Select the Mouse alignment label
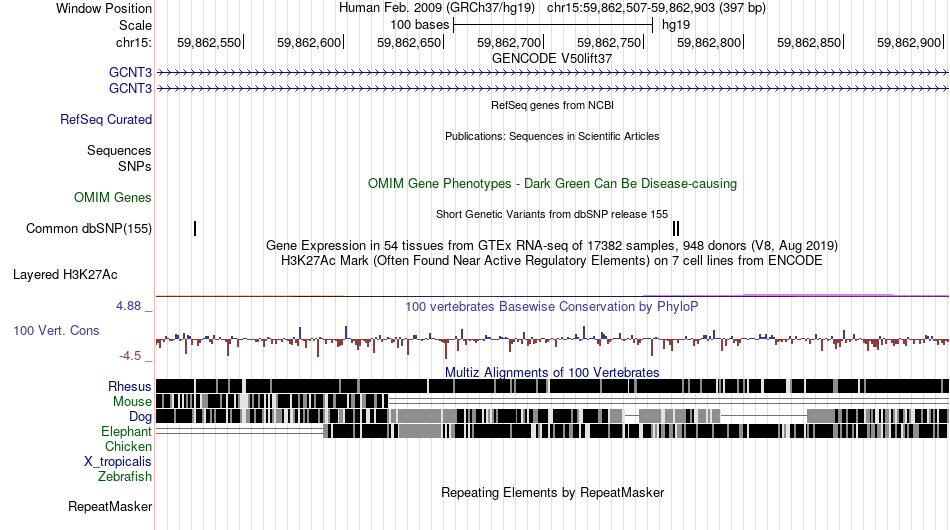This screenshot has width=950, height=530. click(x=132, y=402)
